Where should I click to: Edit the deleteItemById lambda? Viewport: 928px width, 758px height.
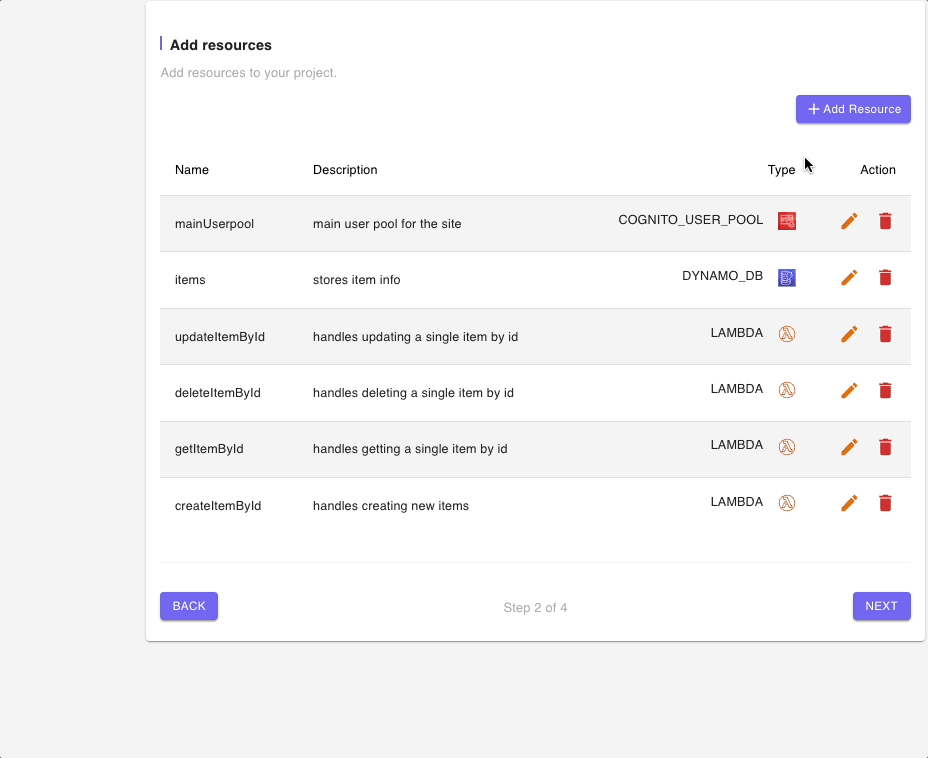point(849,390)
